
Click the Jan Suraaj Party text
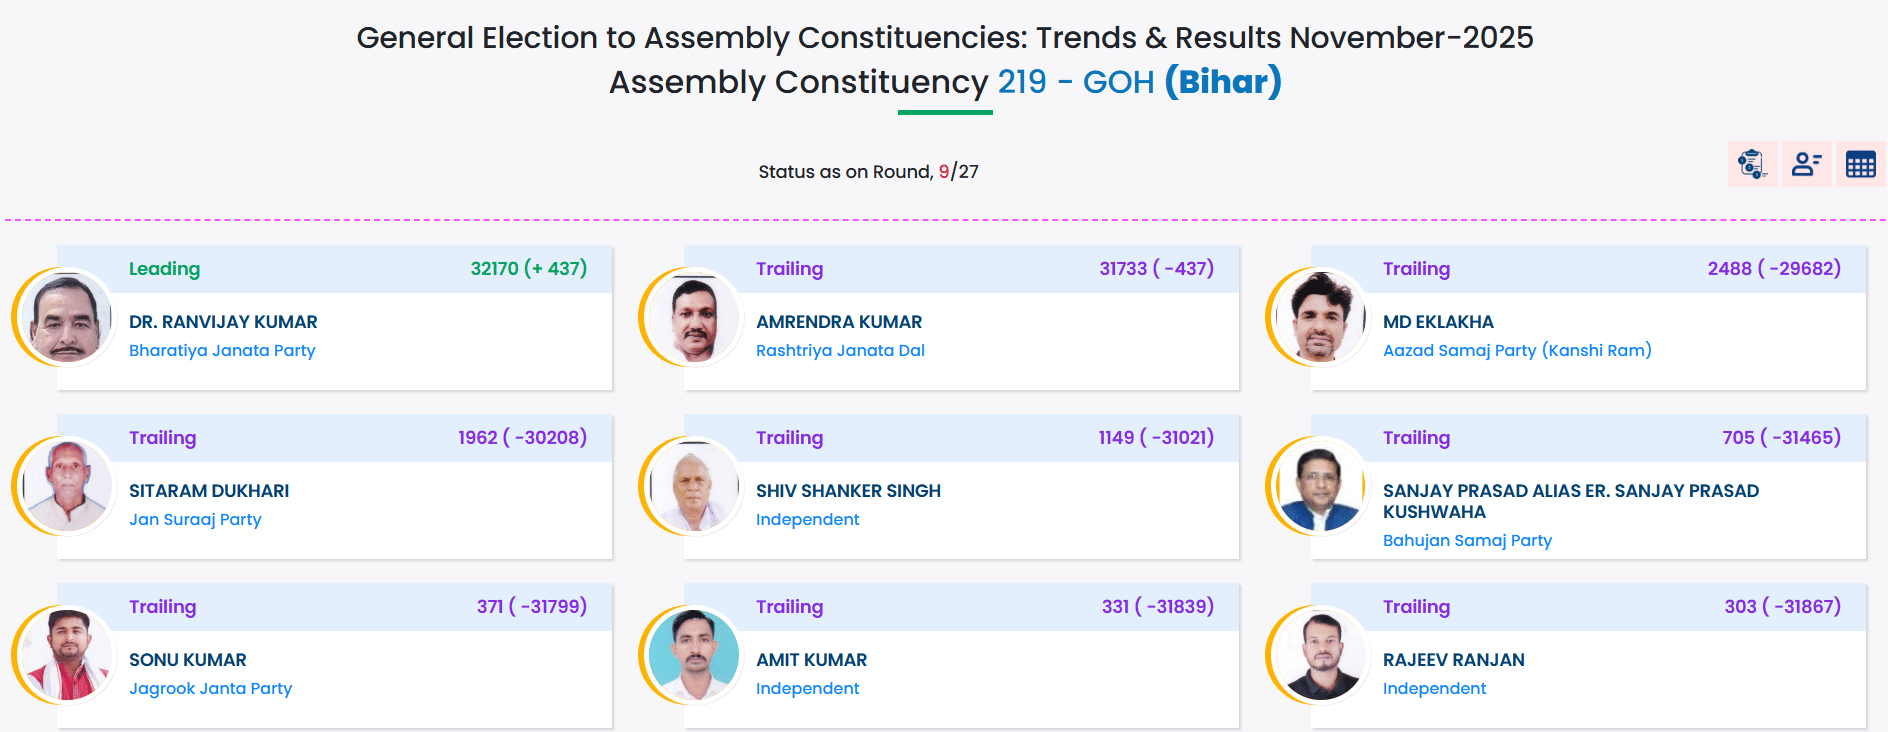click(x=195, y=520)
